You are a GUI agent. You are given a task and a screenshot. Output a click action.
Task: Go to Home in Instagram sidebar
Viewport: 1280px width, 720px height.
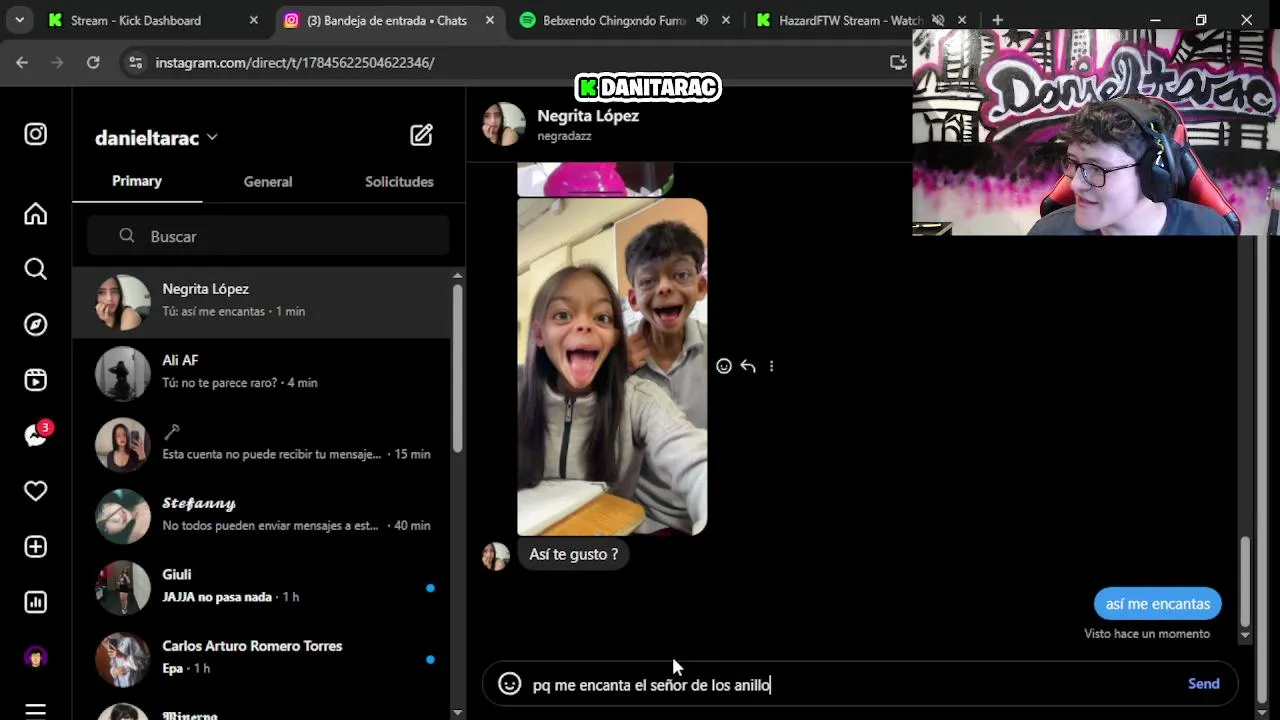coord(36,214)
